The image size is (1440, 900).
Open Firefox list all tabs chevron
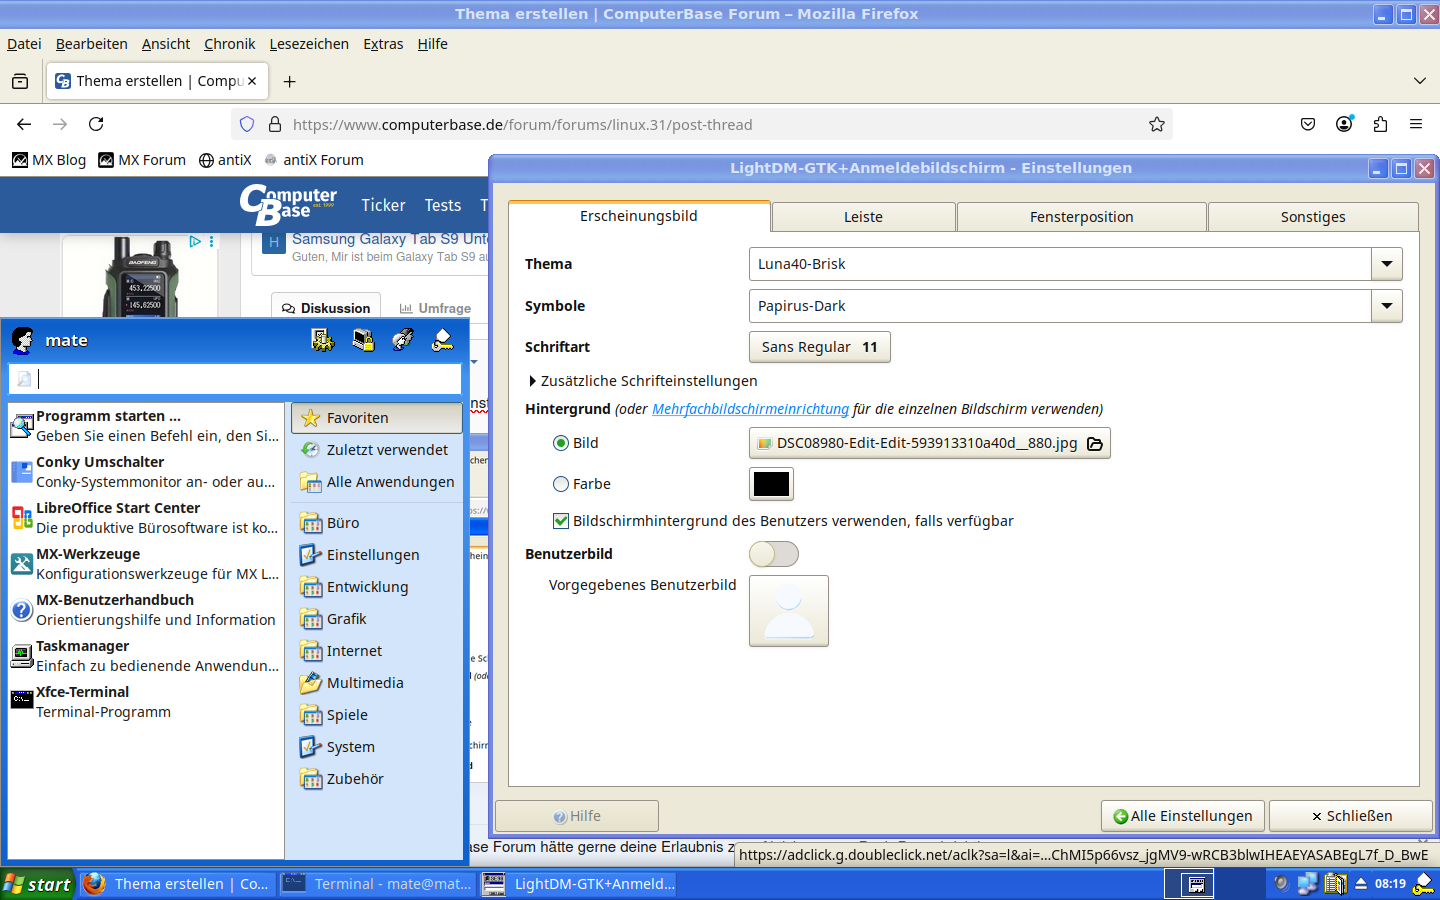pos(1420,81)
